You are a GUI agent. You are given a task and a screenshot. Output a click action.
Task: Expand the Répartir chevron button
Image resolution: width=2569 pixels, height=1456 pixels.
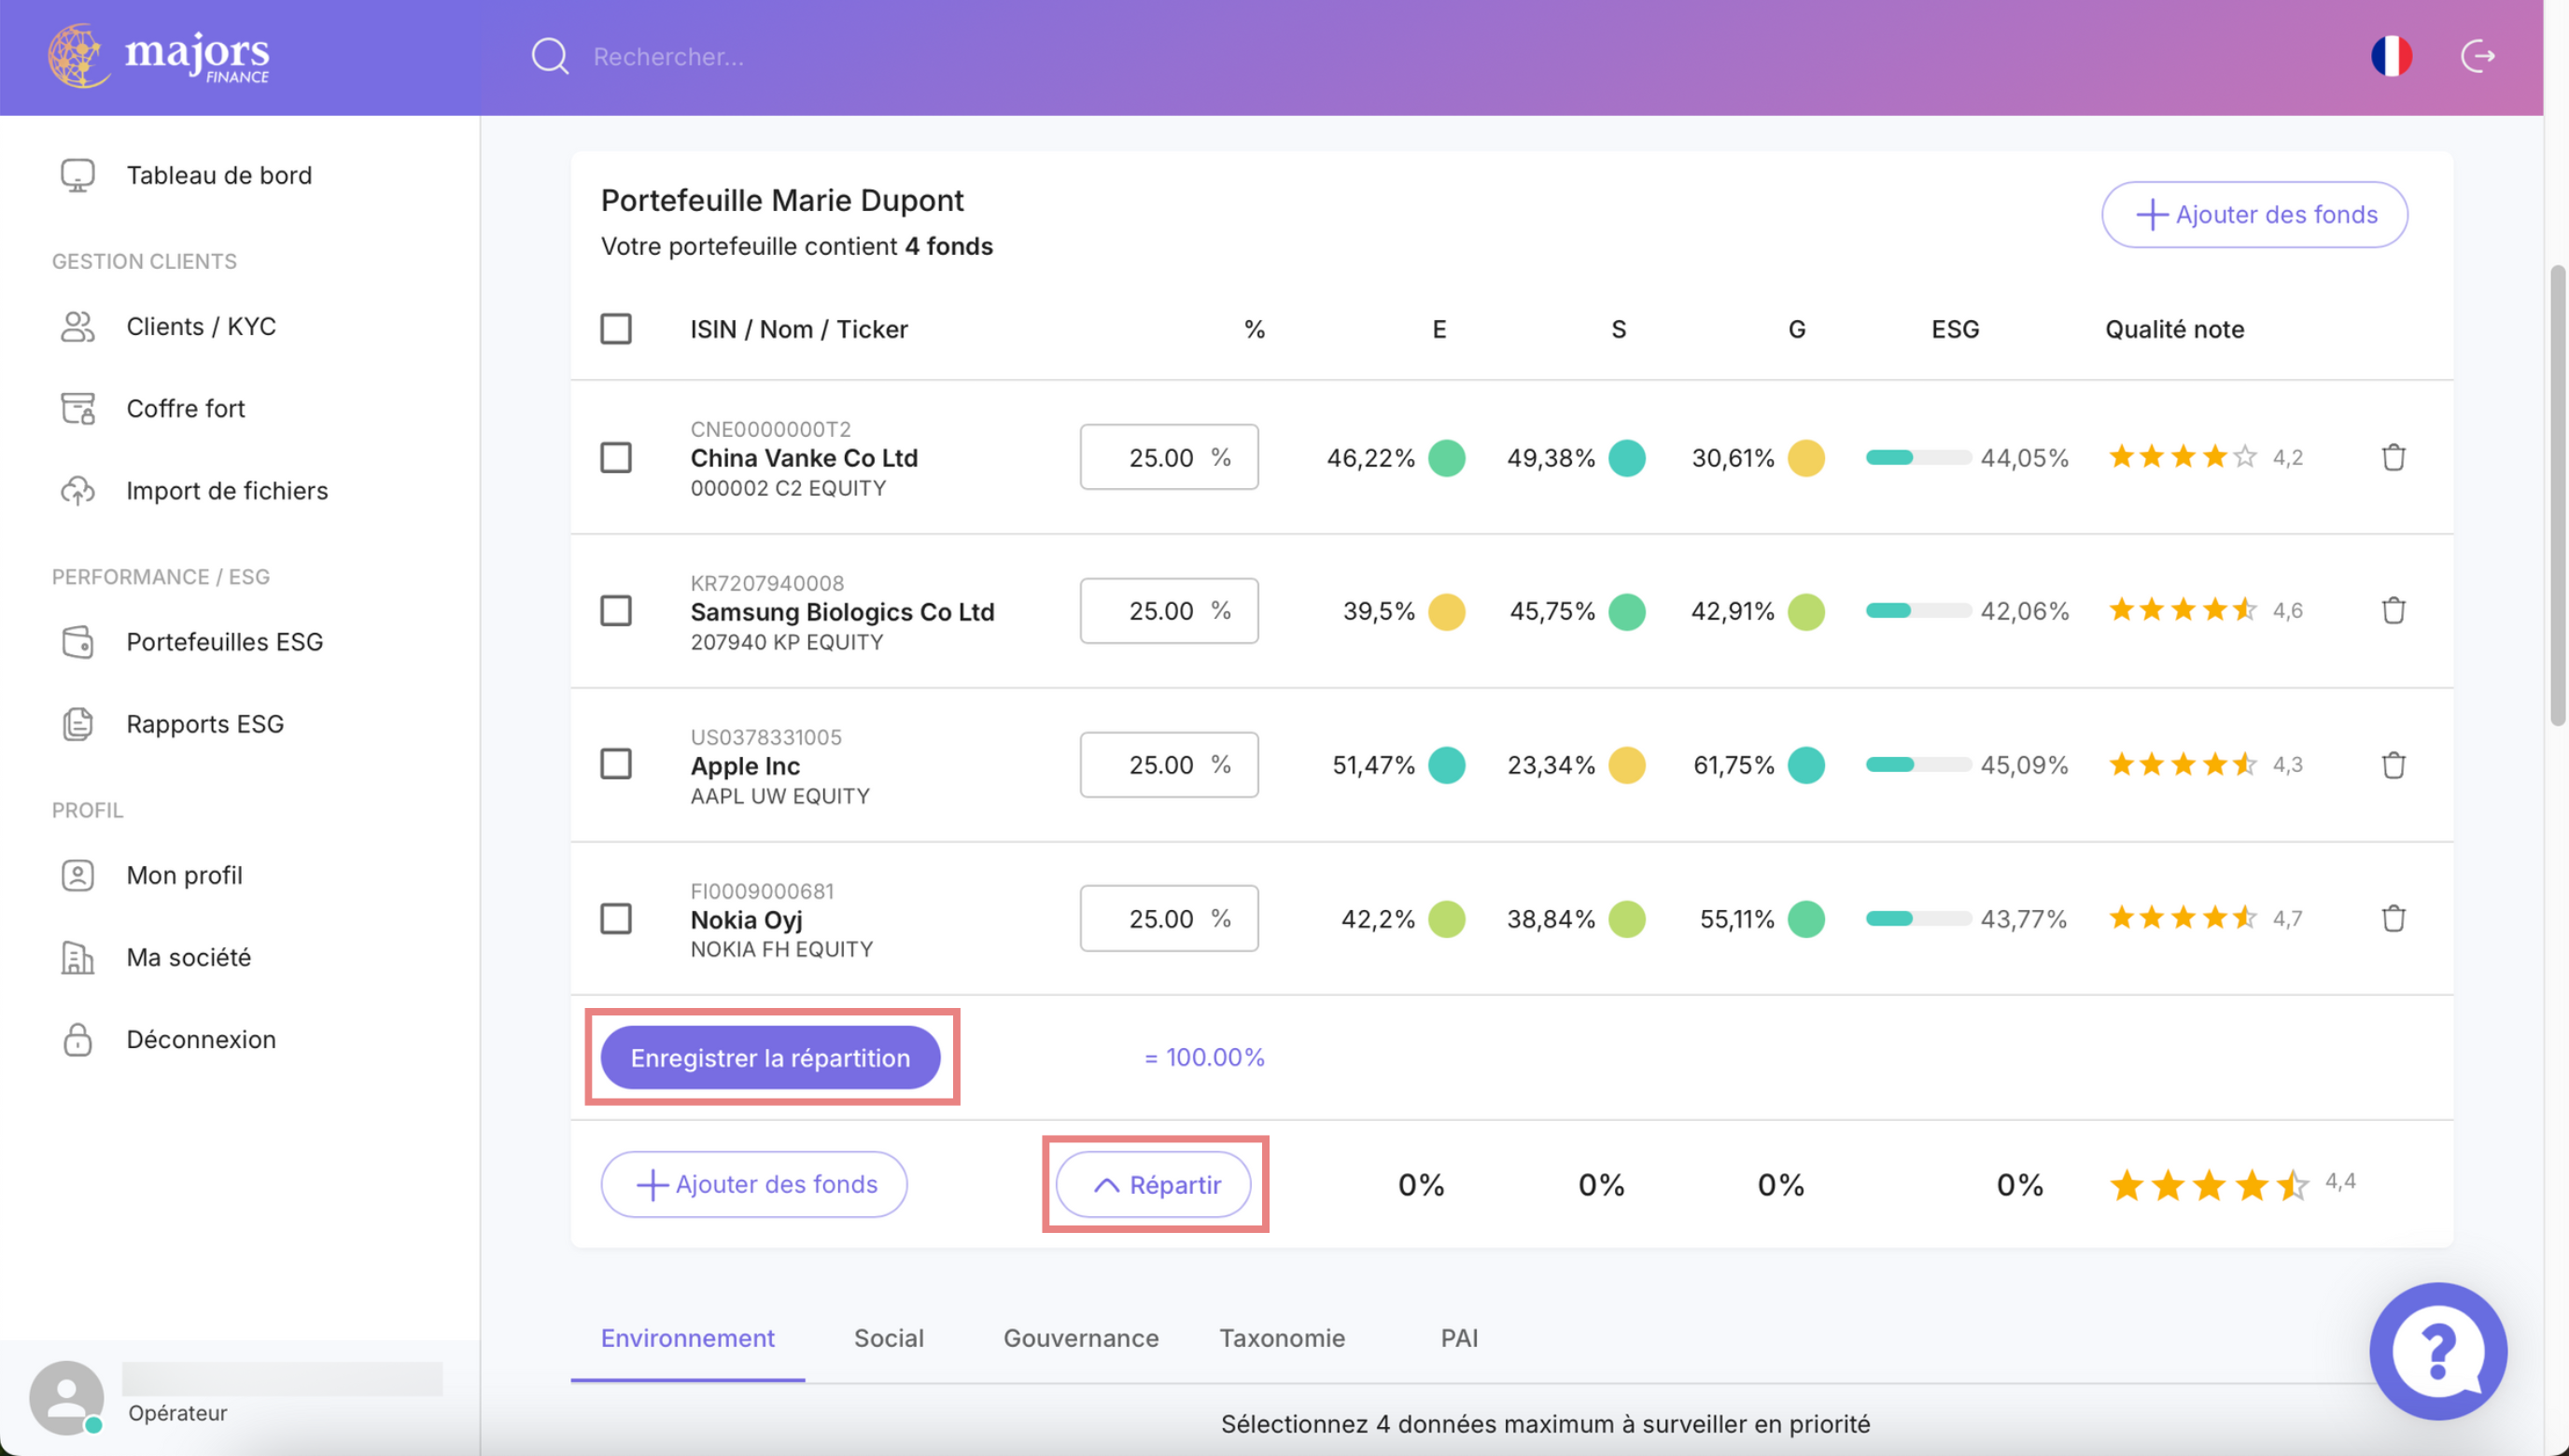pos(1153,1184)
